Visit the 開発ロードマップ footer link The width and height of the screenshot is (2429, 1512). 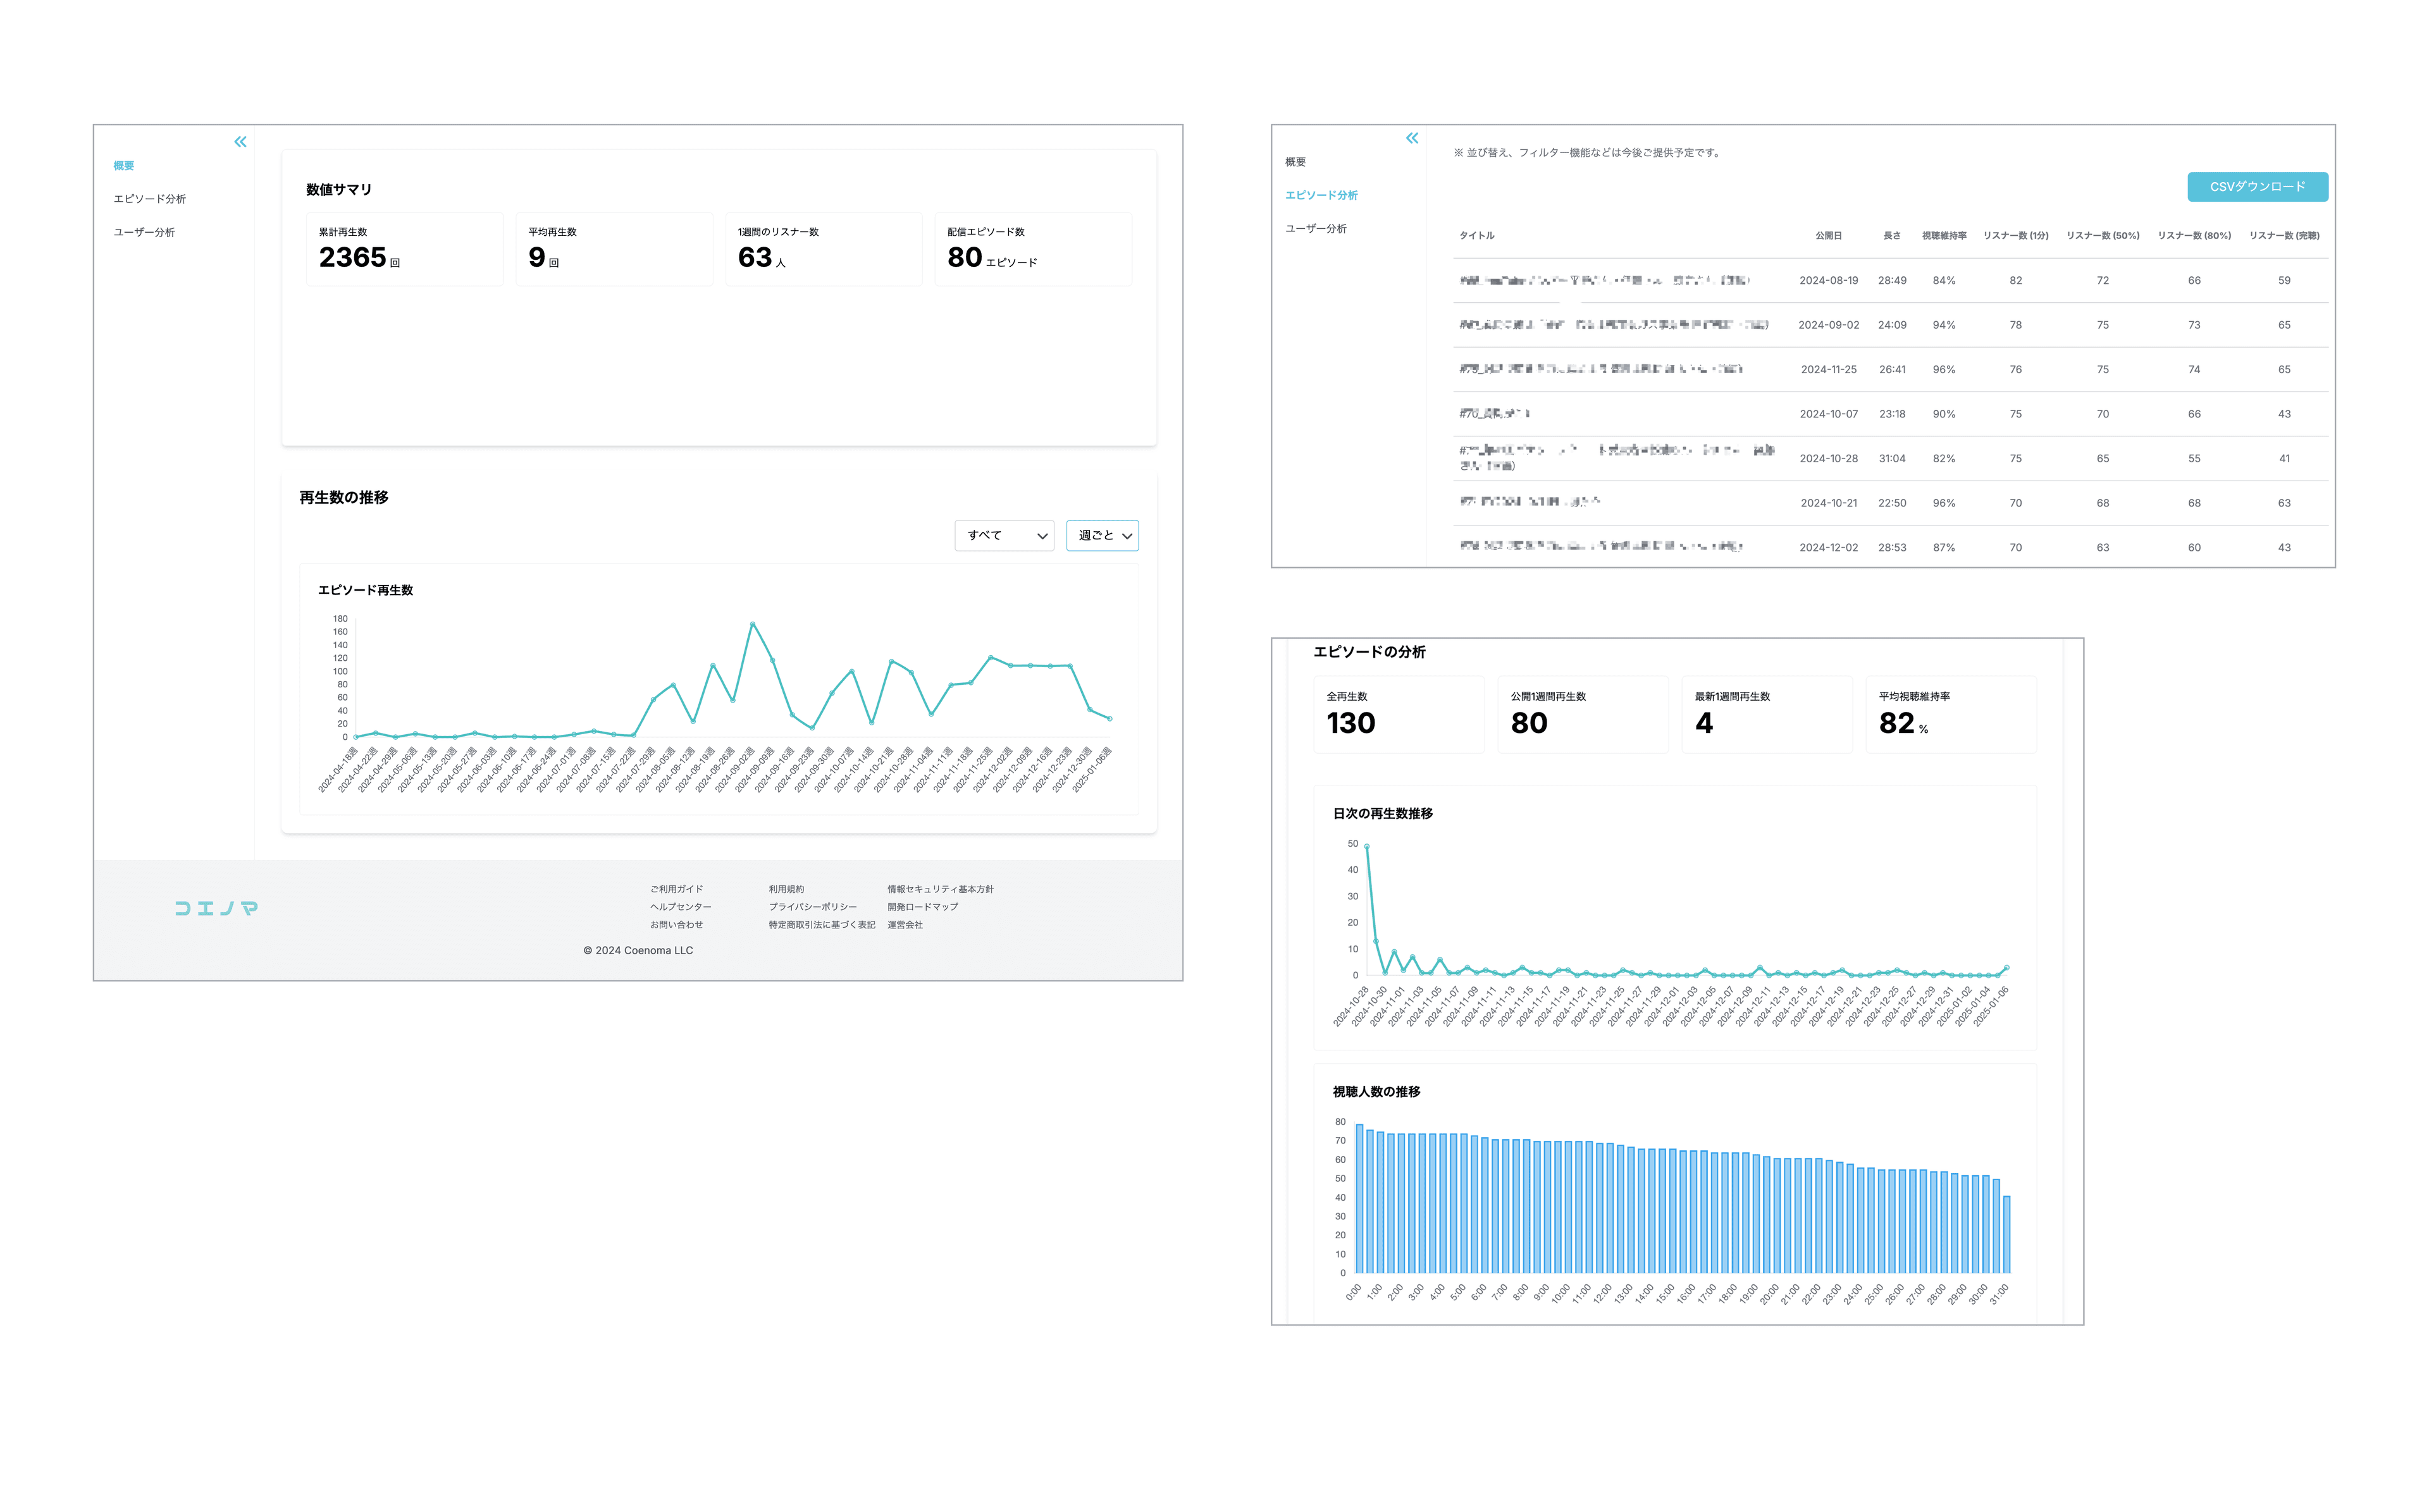point(922,907)
